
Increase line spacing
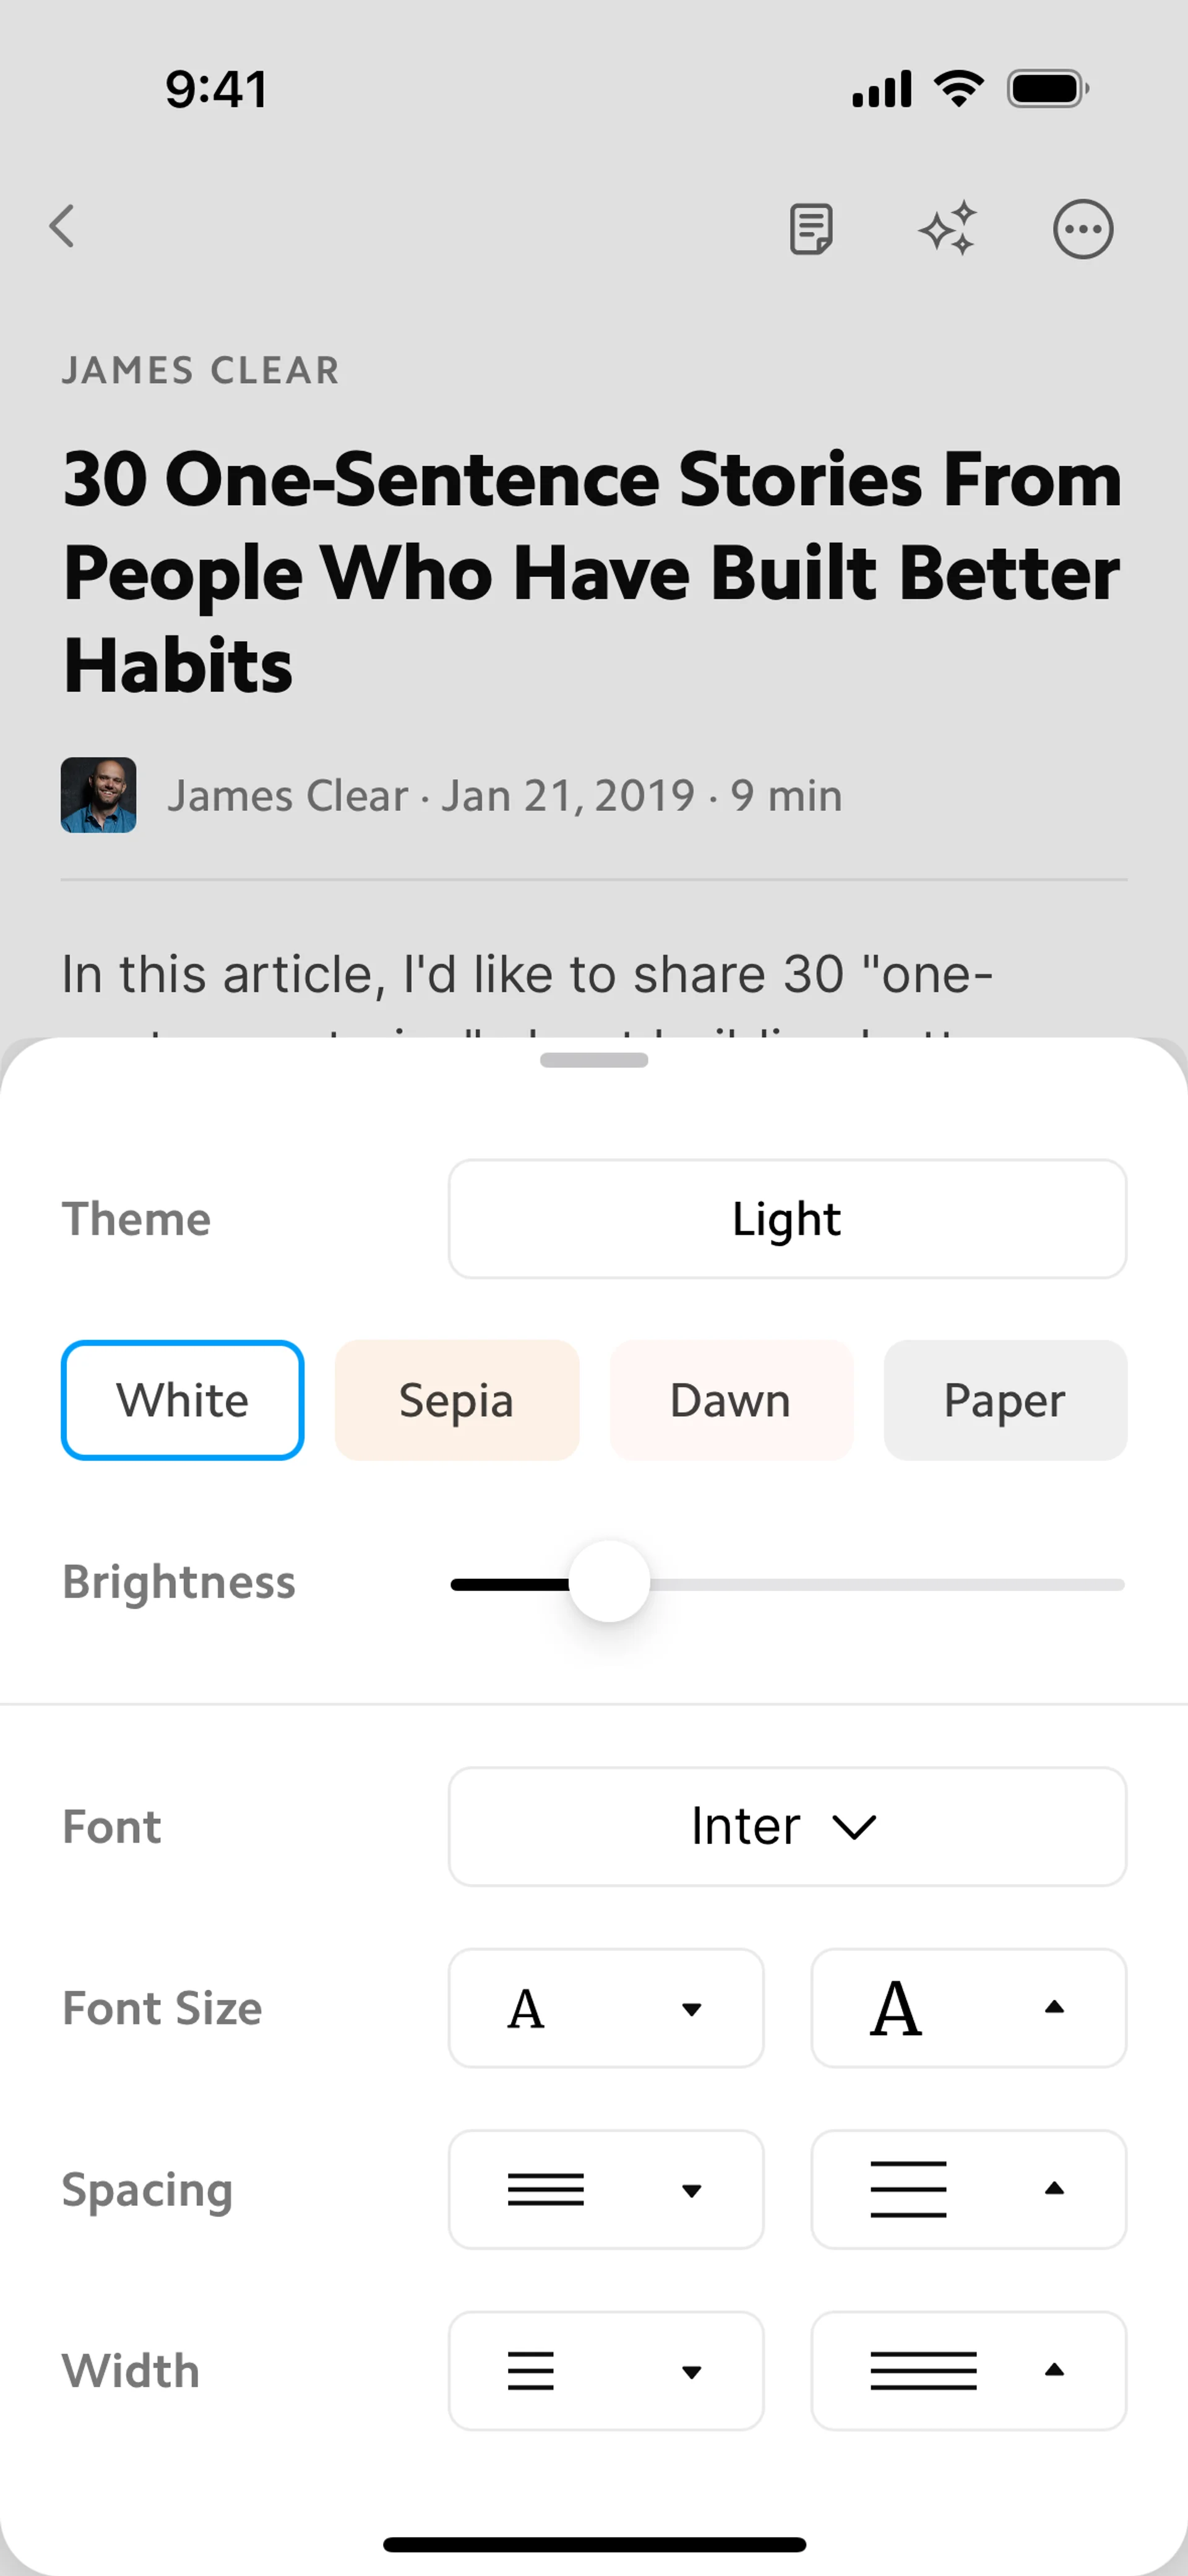968,2189
